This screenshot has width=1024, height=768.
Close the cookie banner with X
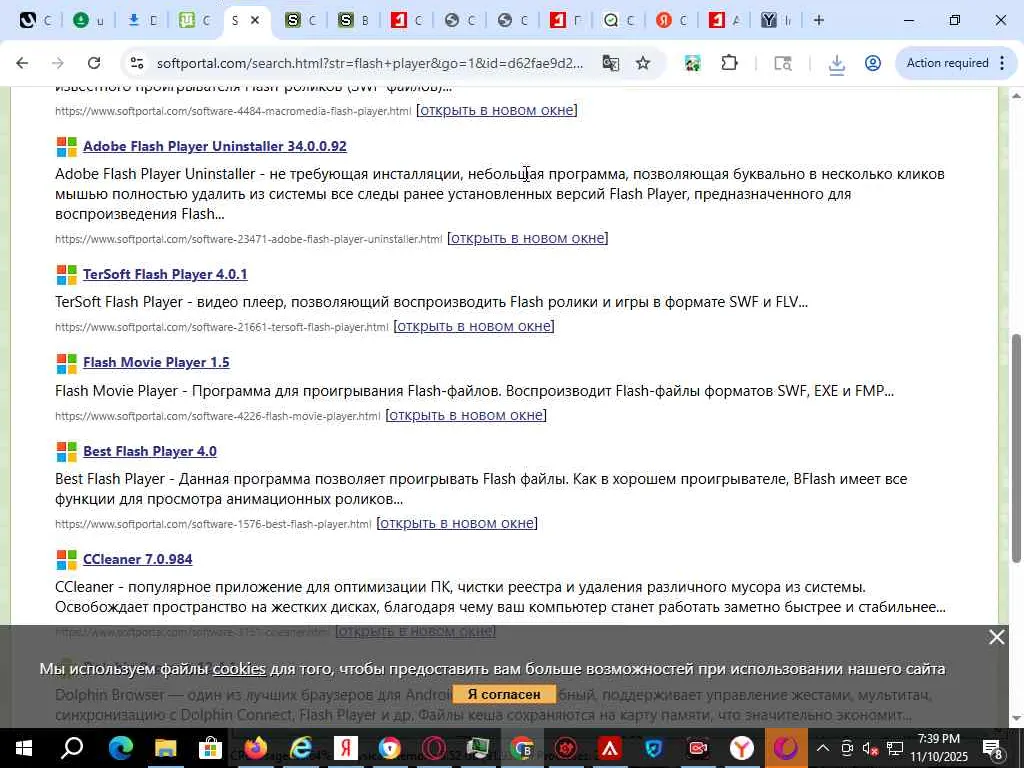click(997, 637)
